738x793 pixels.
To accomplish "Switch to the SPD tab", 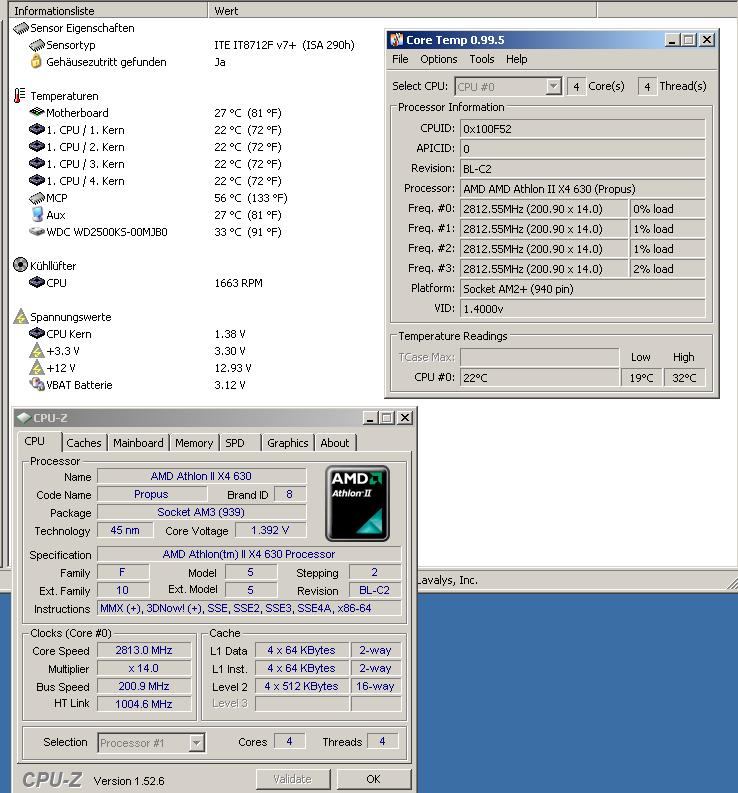I will pyautogui.click(x=240, y=443).
